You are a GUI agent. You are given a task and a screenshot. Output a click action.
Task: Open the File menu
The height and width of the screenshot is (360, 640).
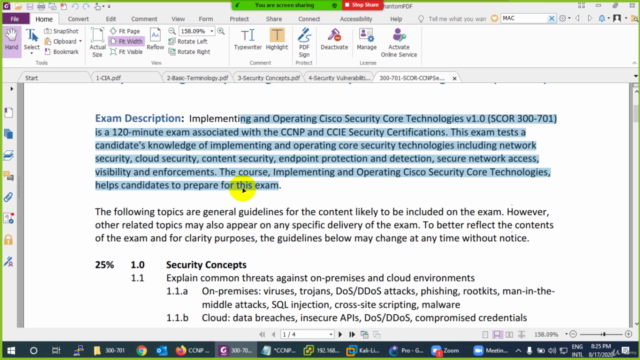pyautogui.click(x=15, y=19)
